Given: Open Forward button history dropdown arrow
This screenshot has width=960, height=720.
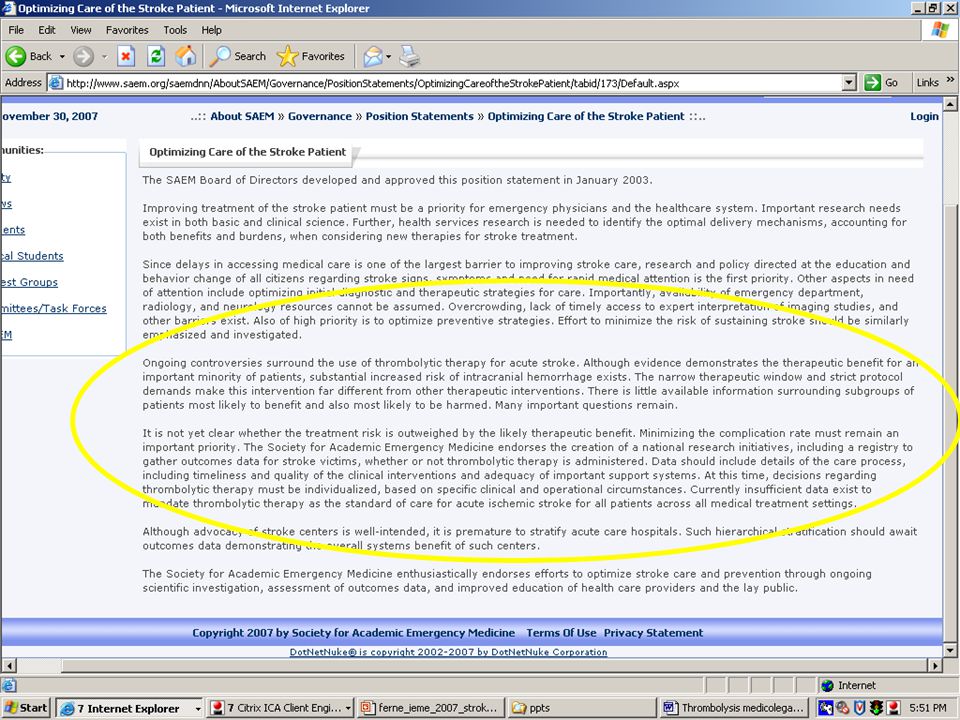Looking at the screenshot, I should point(104,56).
